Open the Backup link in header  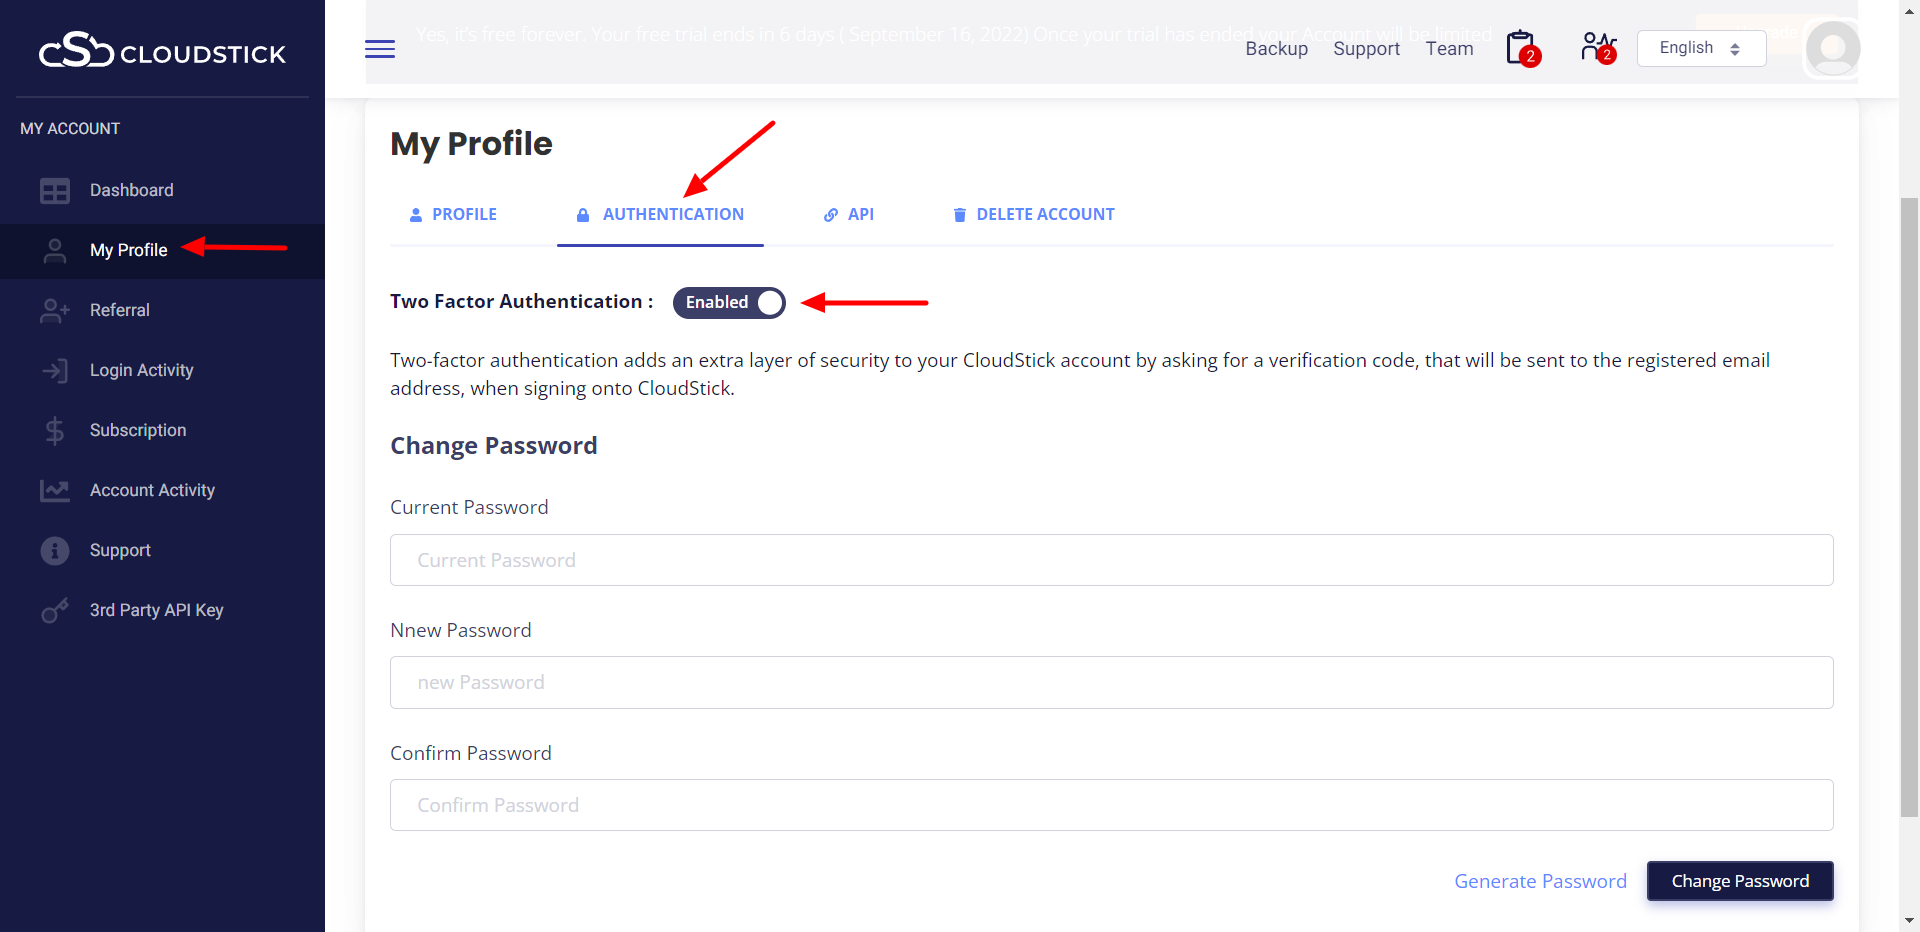coord(1276,48)
